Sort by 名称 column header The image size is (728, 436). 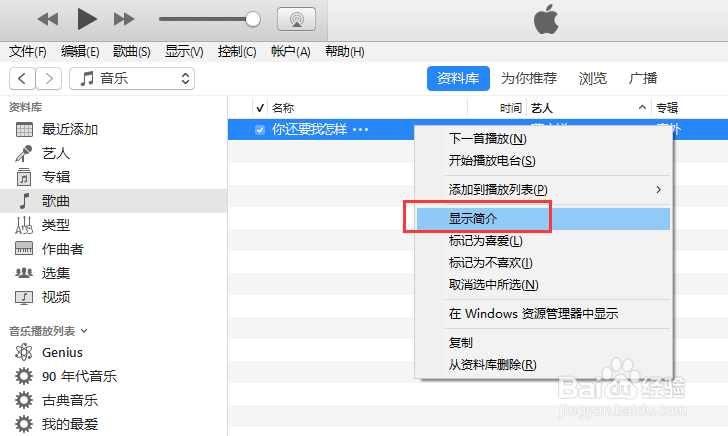coord(283,108)
